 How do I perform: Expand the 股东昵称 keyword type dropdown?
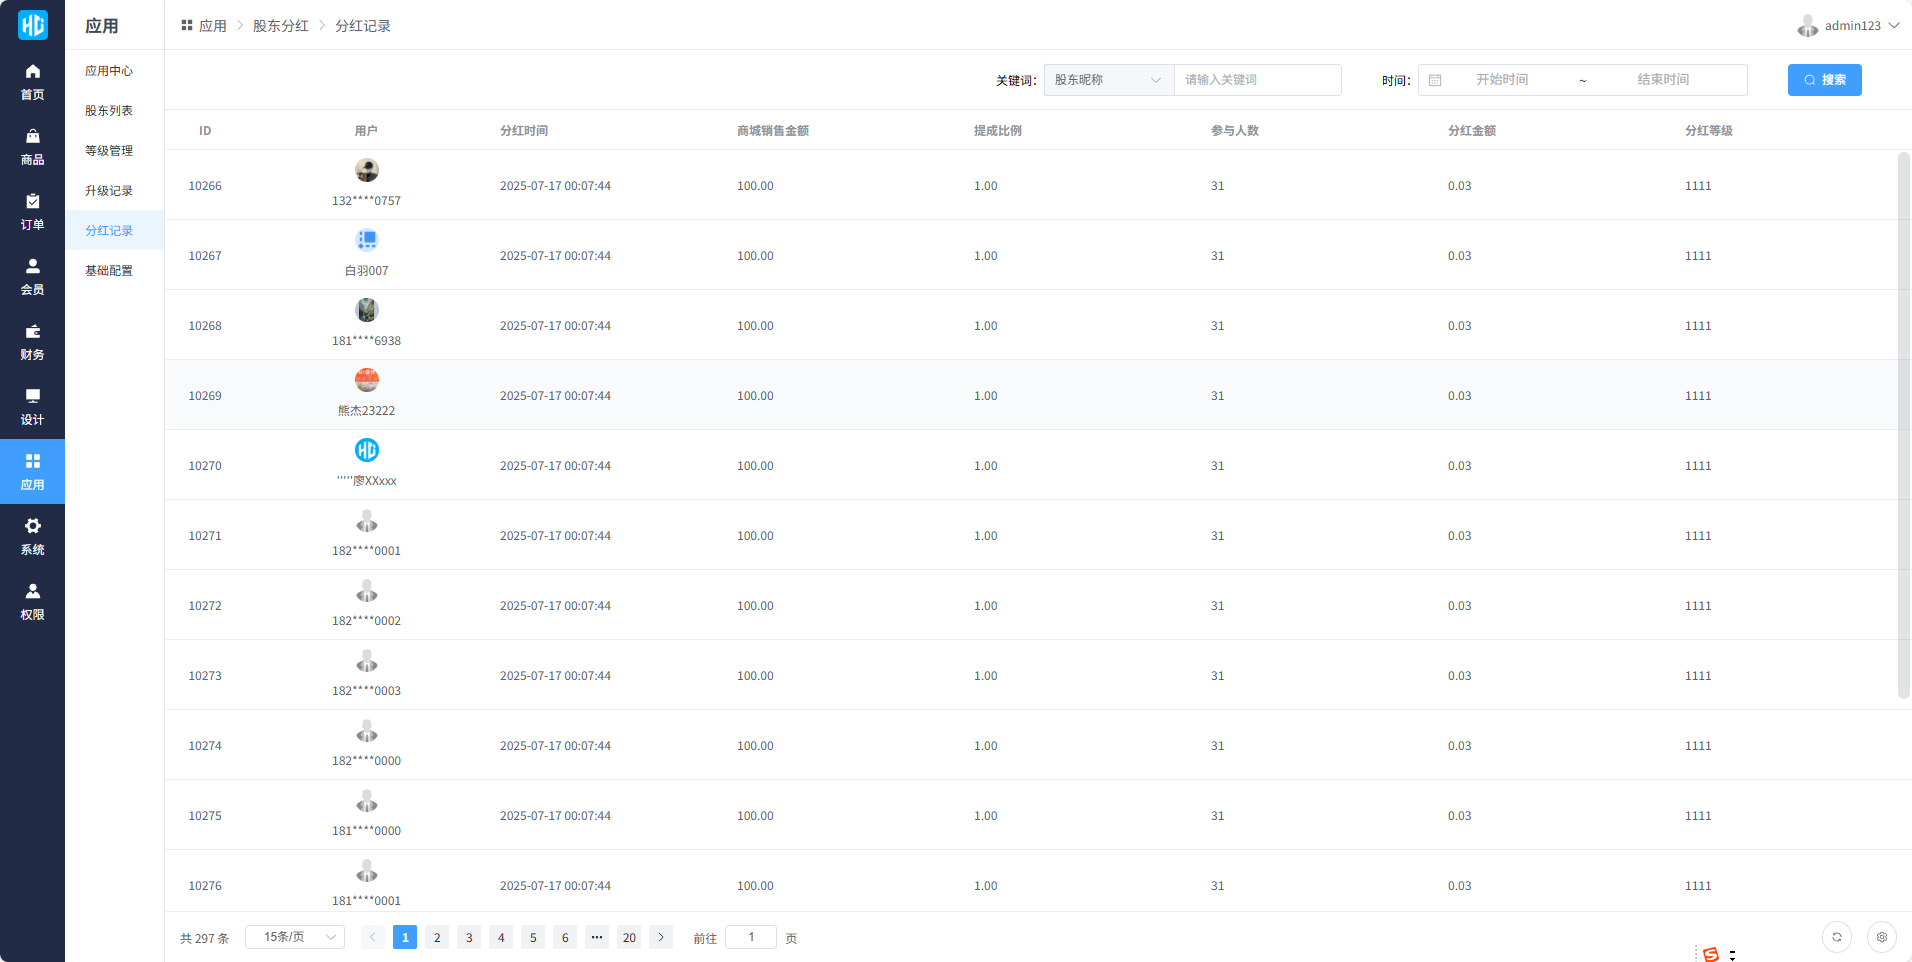pos(1108,80)
